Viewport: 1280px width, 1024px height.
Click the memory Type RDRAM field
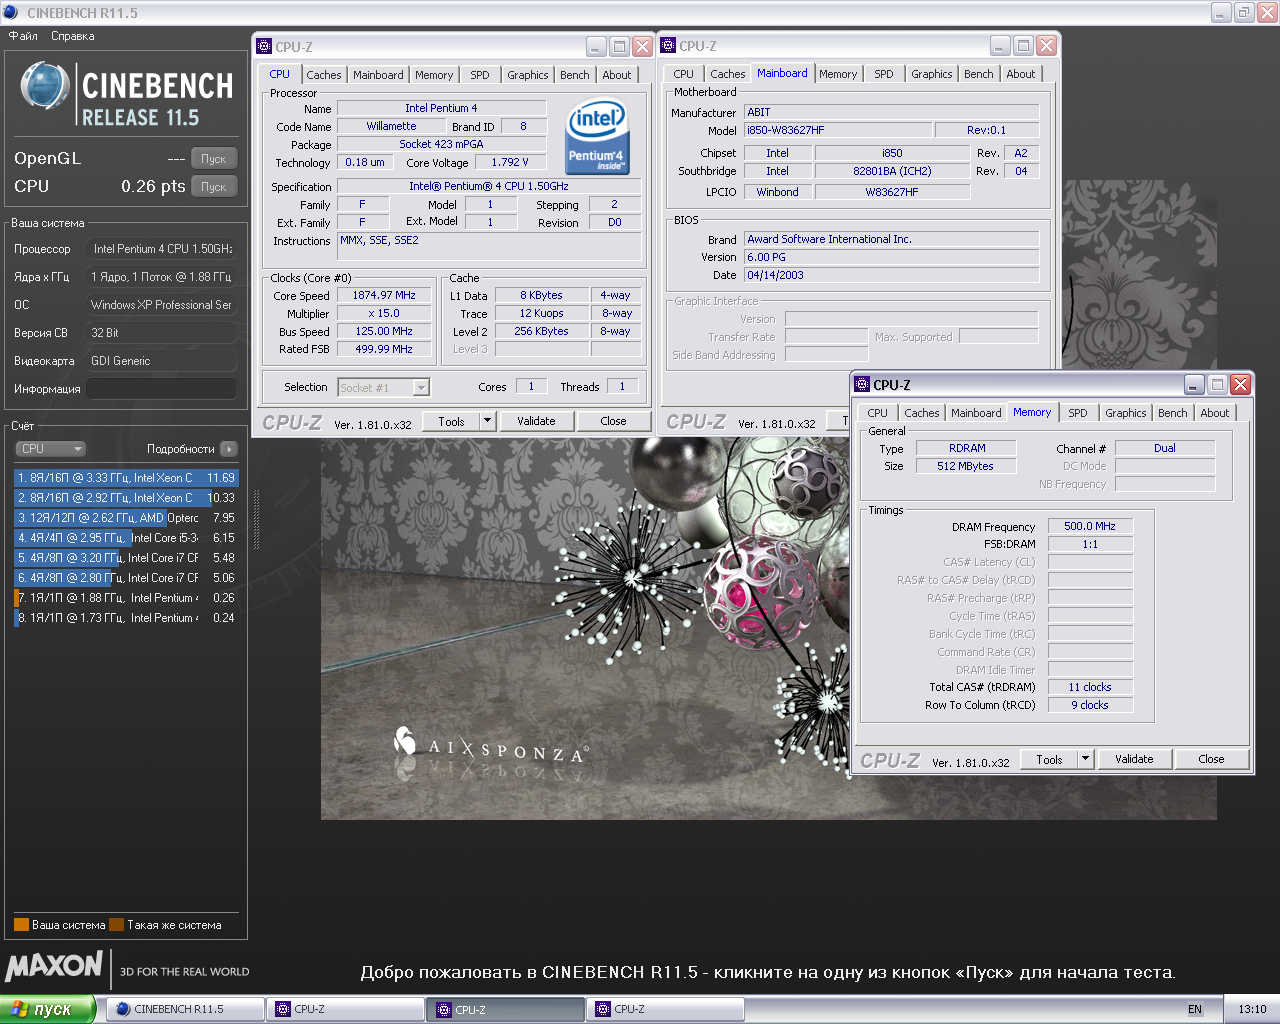967,448
